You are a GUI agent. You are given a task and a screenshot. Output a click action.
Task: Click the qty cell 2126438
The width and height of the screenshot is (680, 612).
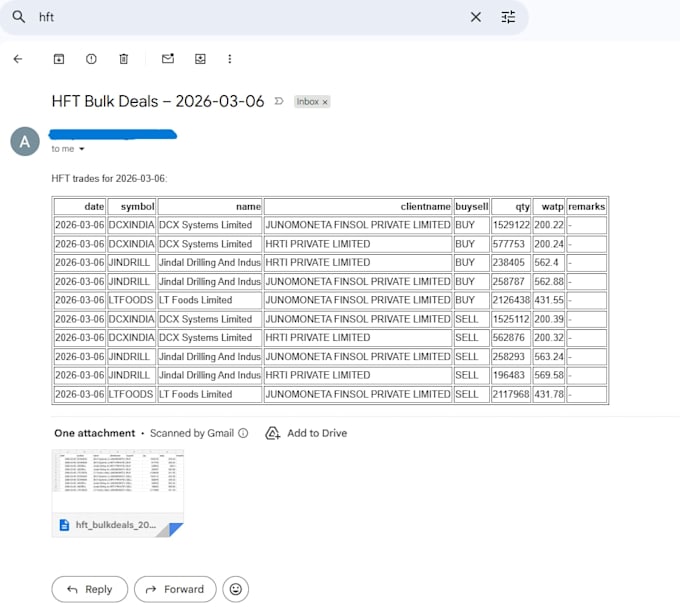tap(511, 300)
